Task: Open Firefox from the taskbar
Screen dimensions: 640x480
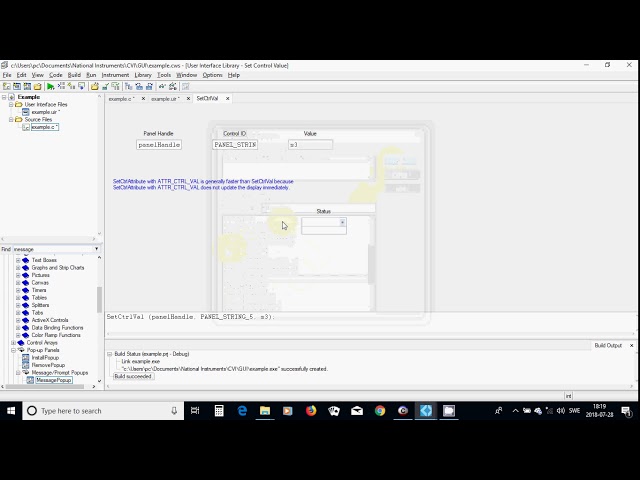Action: point(311,411)
